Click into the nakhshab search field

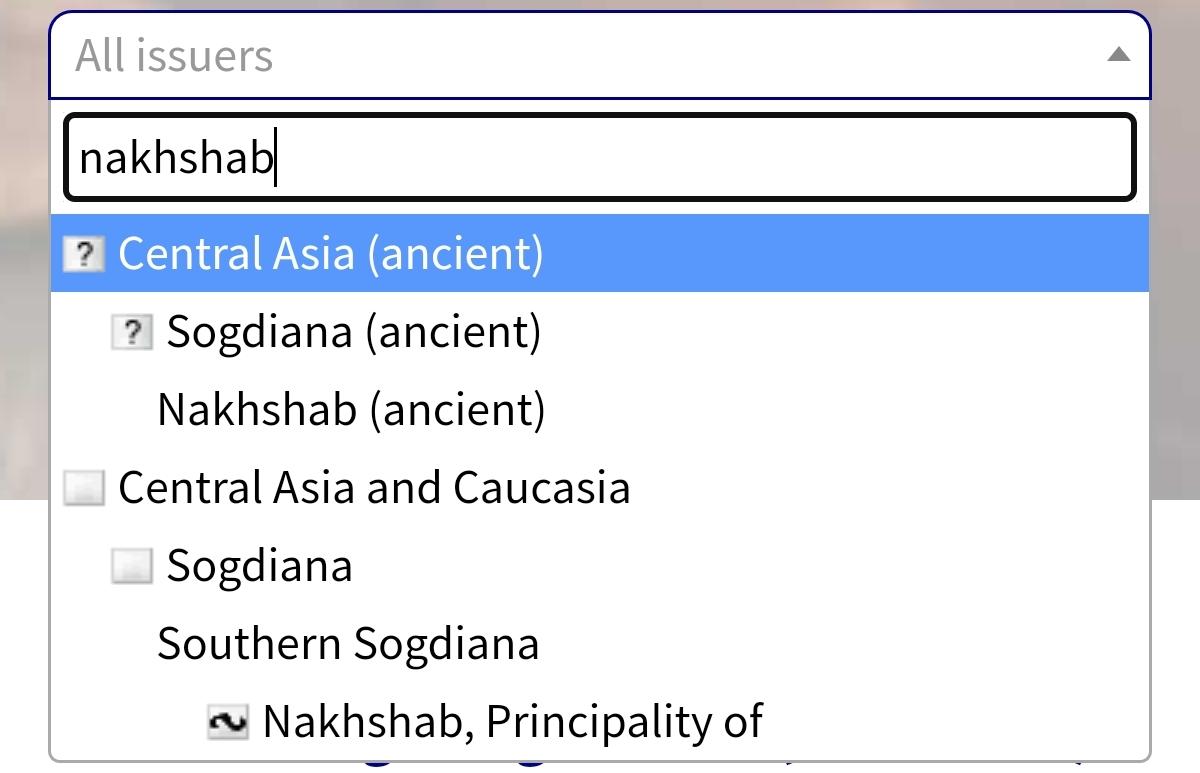(600, 157)
